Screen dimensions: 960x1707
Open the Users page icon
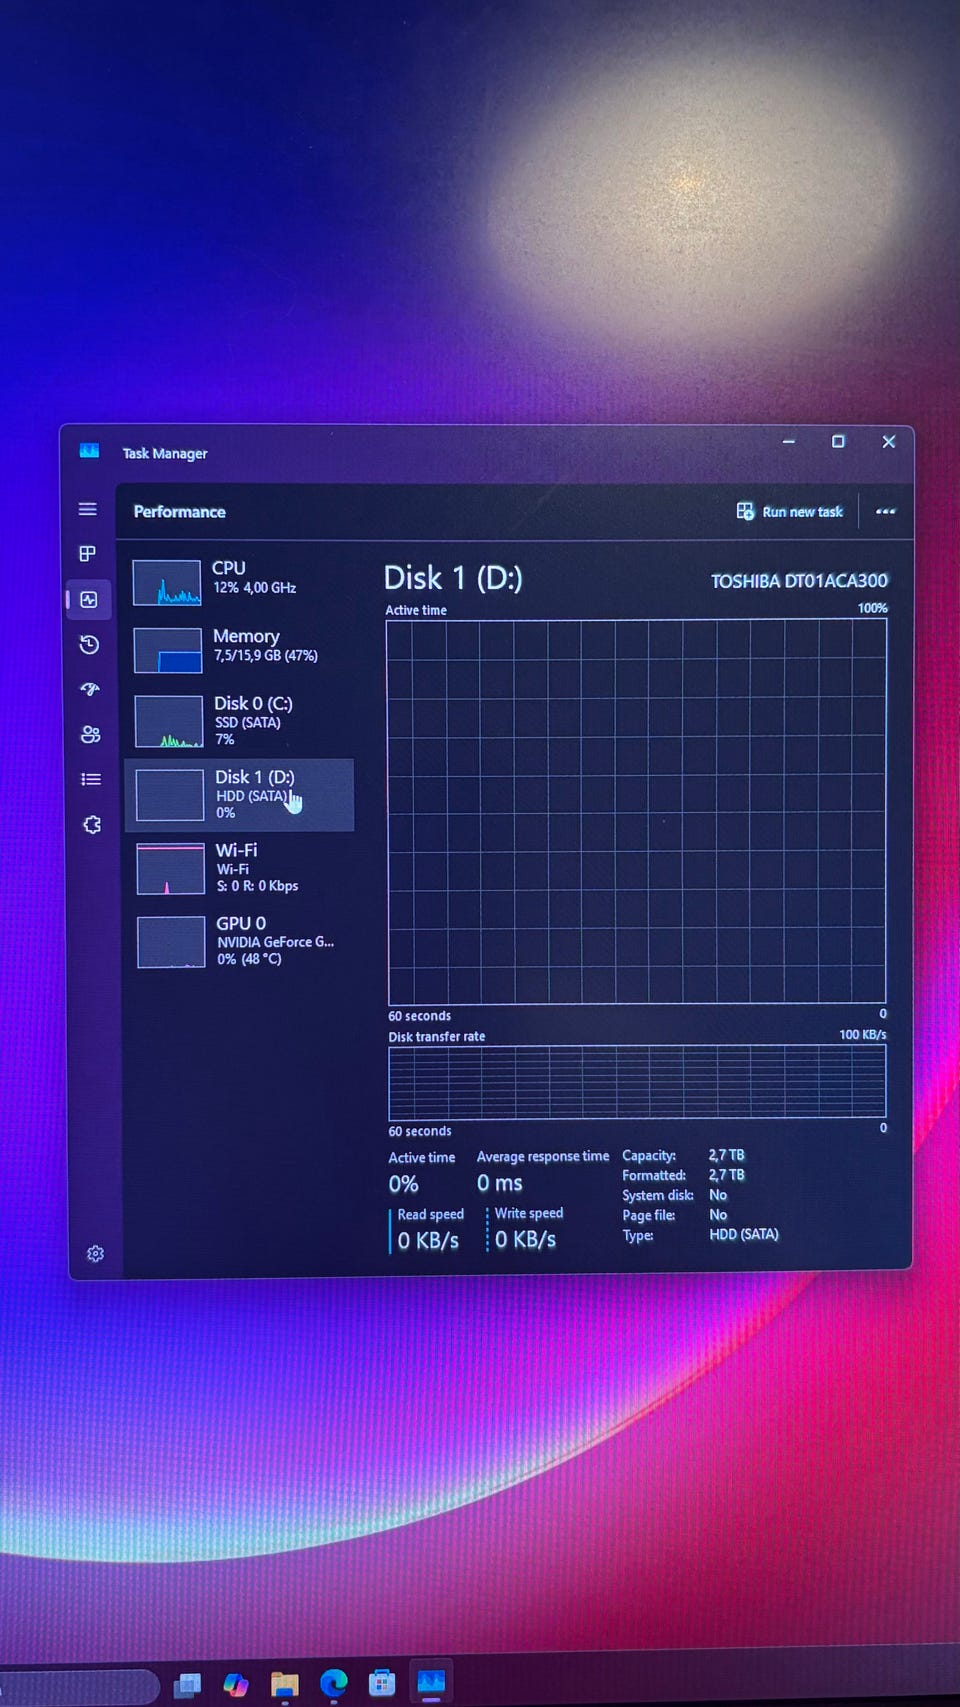[x=90, y=734]
